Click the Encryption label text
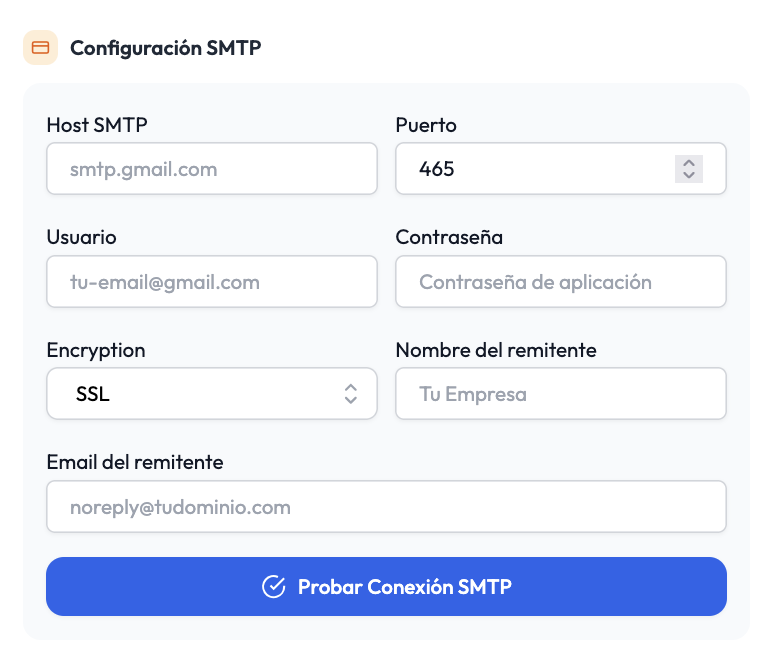Image resolution: width=774 pixels, height=666 pixels. point(96,351)
